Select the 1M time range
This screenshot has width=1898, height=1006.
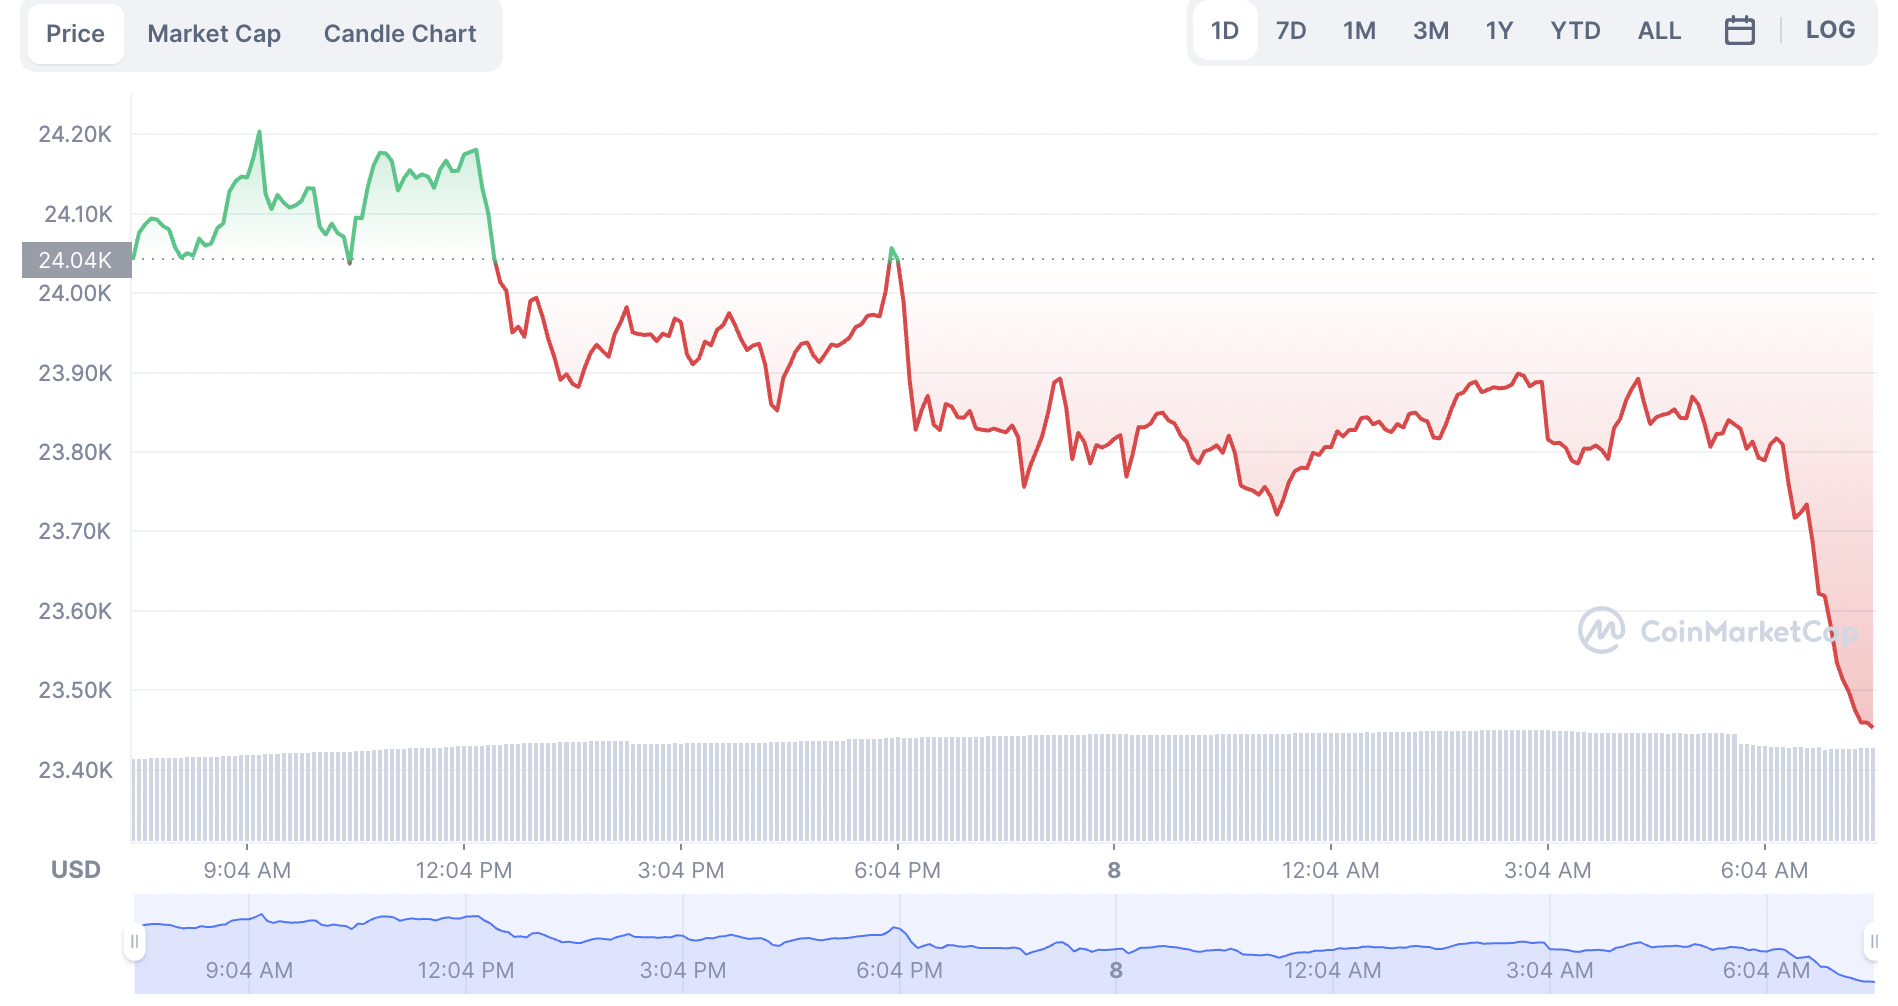pos(1359,31)
